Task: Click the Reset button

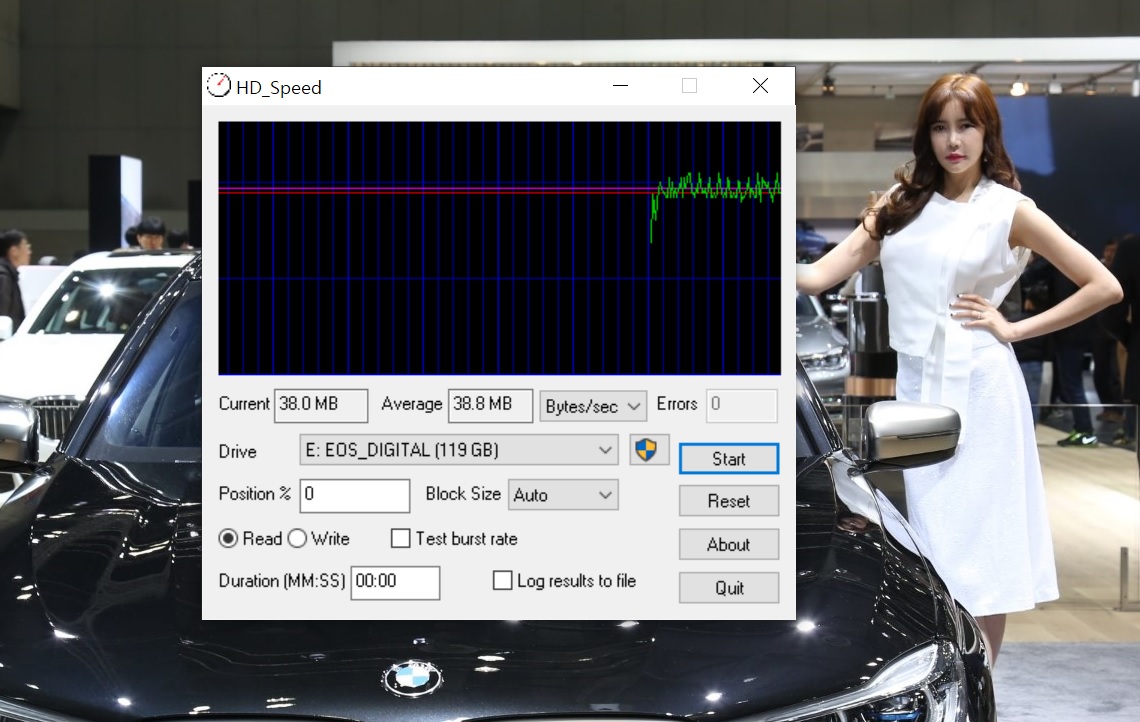Action: pyautogui.click(x=728, y=501)
